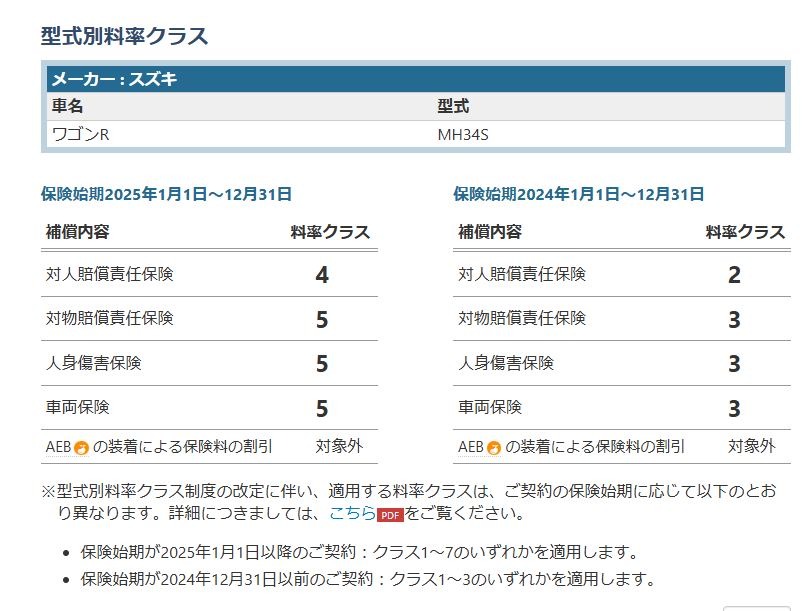Click the AEB term in the 2025 table
807x611 pixels.
click(x=58, y=447)
